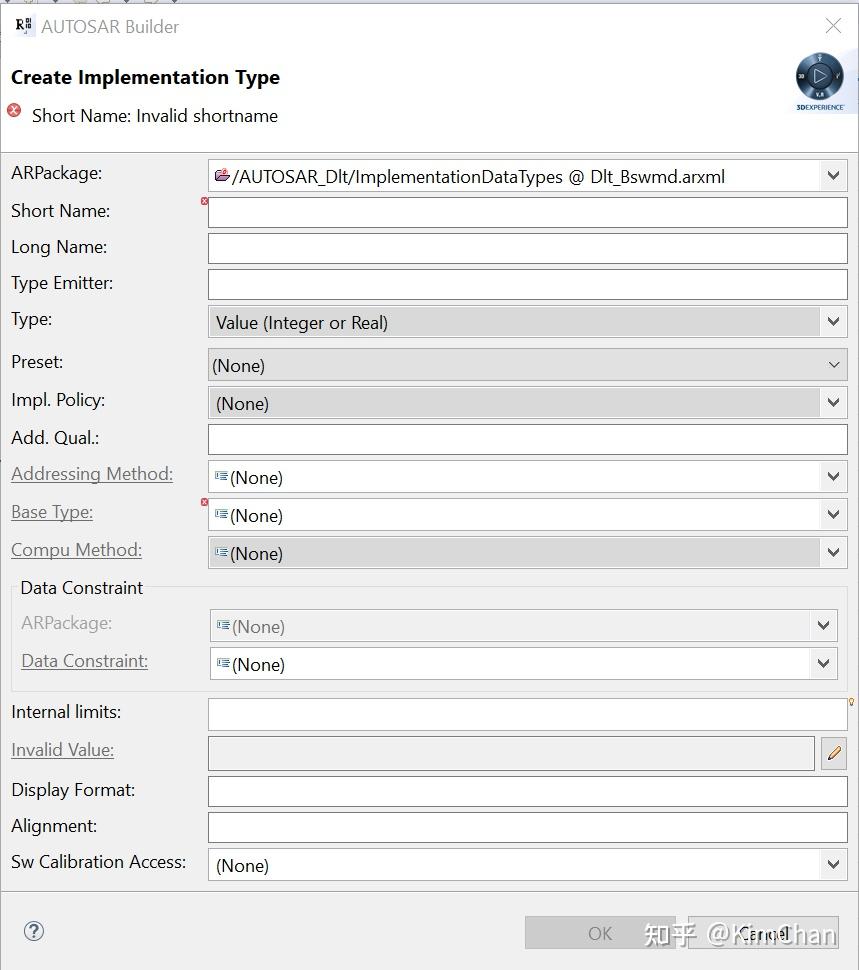This screenshot has width=859, height=970.
Task: Click the red error icon beside Short Name message
Action: tap(15, 111)
